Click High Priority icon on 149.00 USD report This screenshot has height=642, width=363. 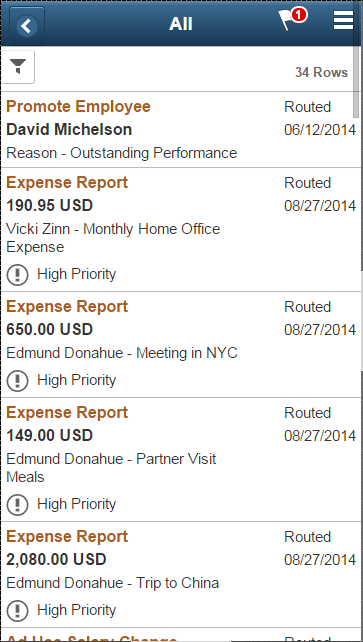[x=17, y=504]
